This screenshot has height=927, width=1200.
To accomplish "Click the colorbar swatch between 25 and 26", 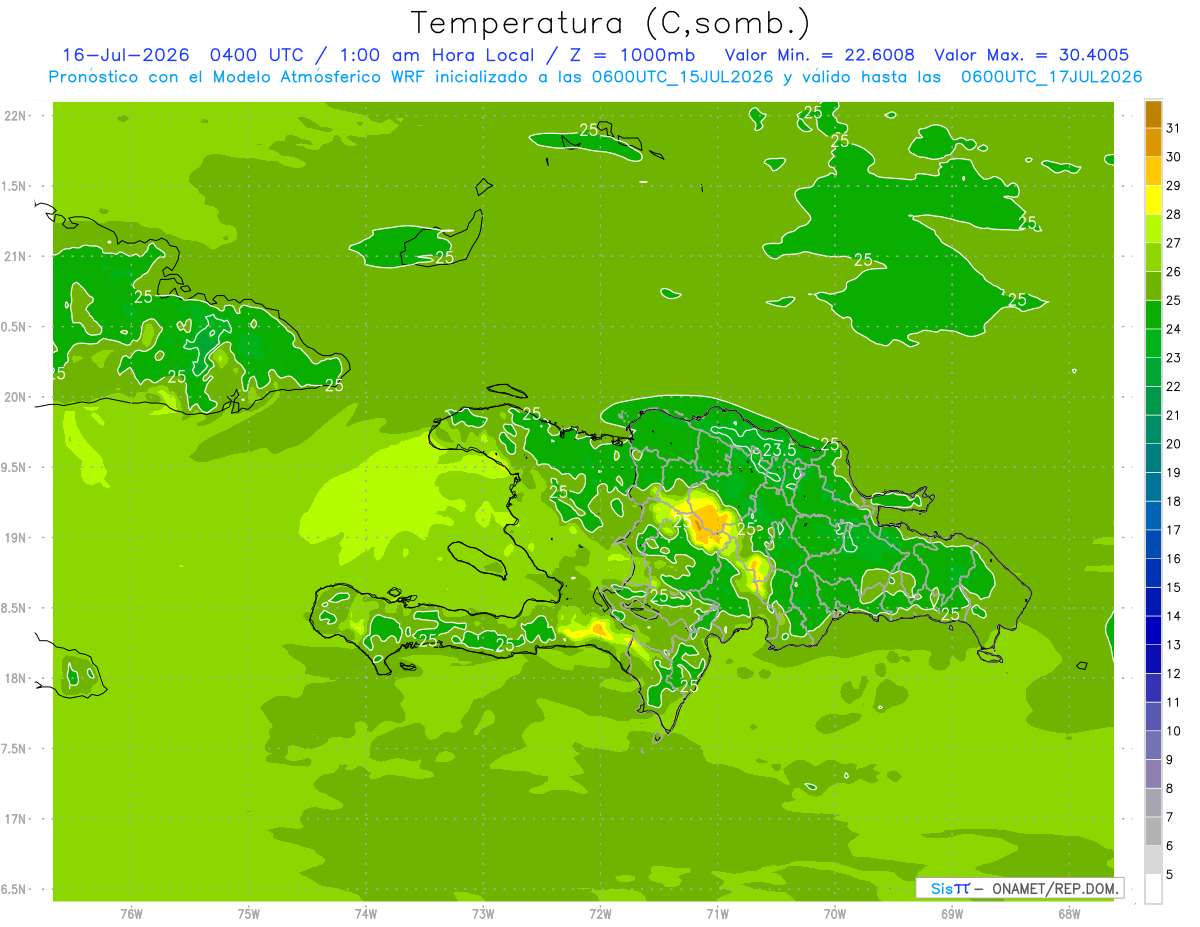I will [x=1153, y=286].
